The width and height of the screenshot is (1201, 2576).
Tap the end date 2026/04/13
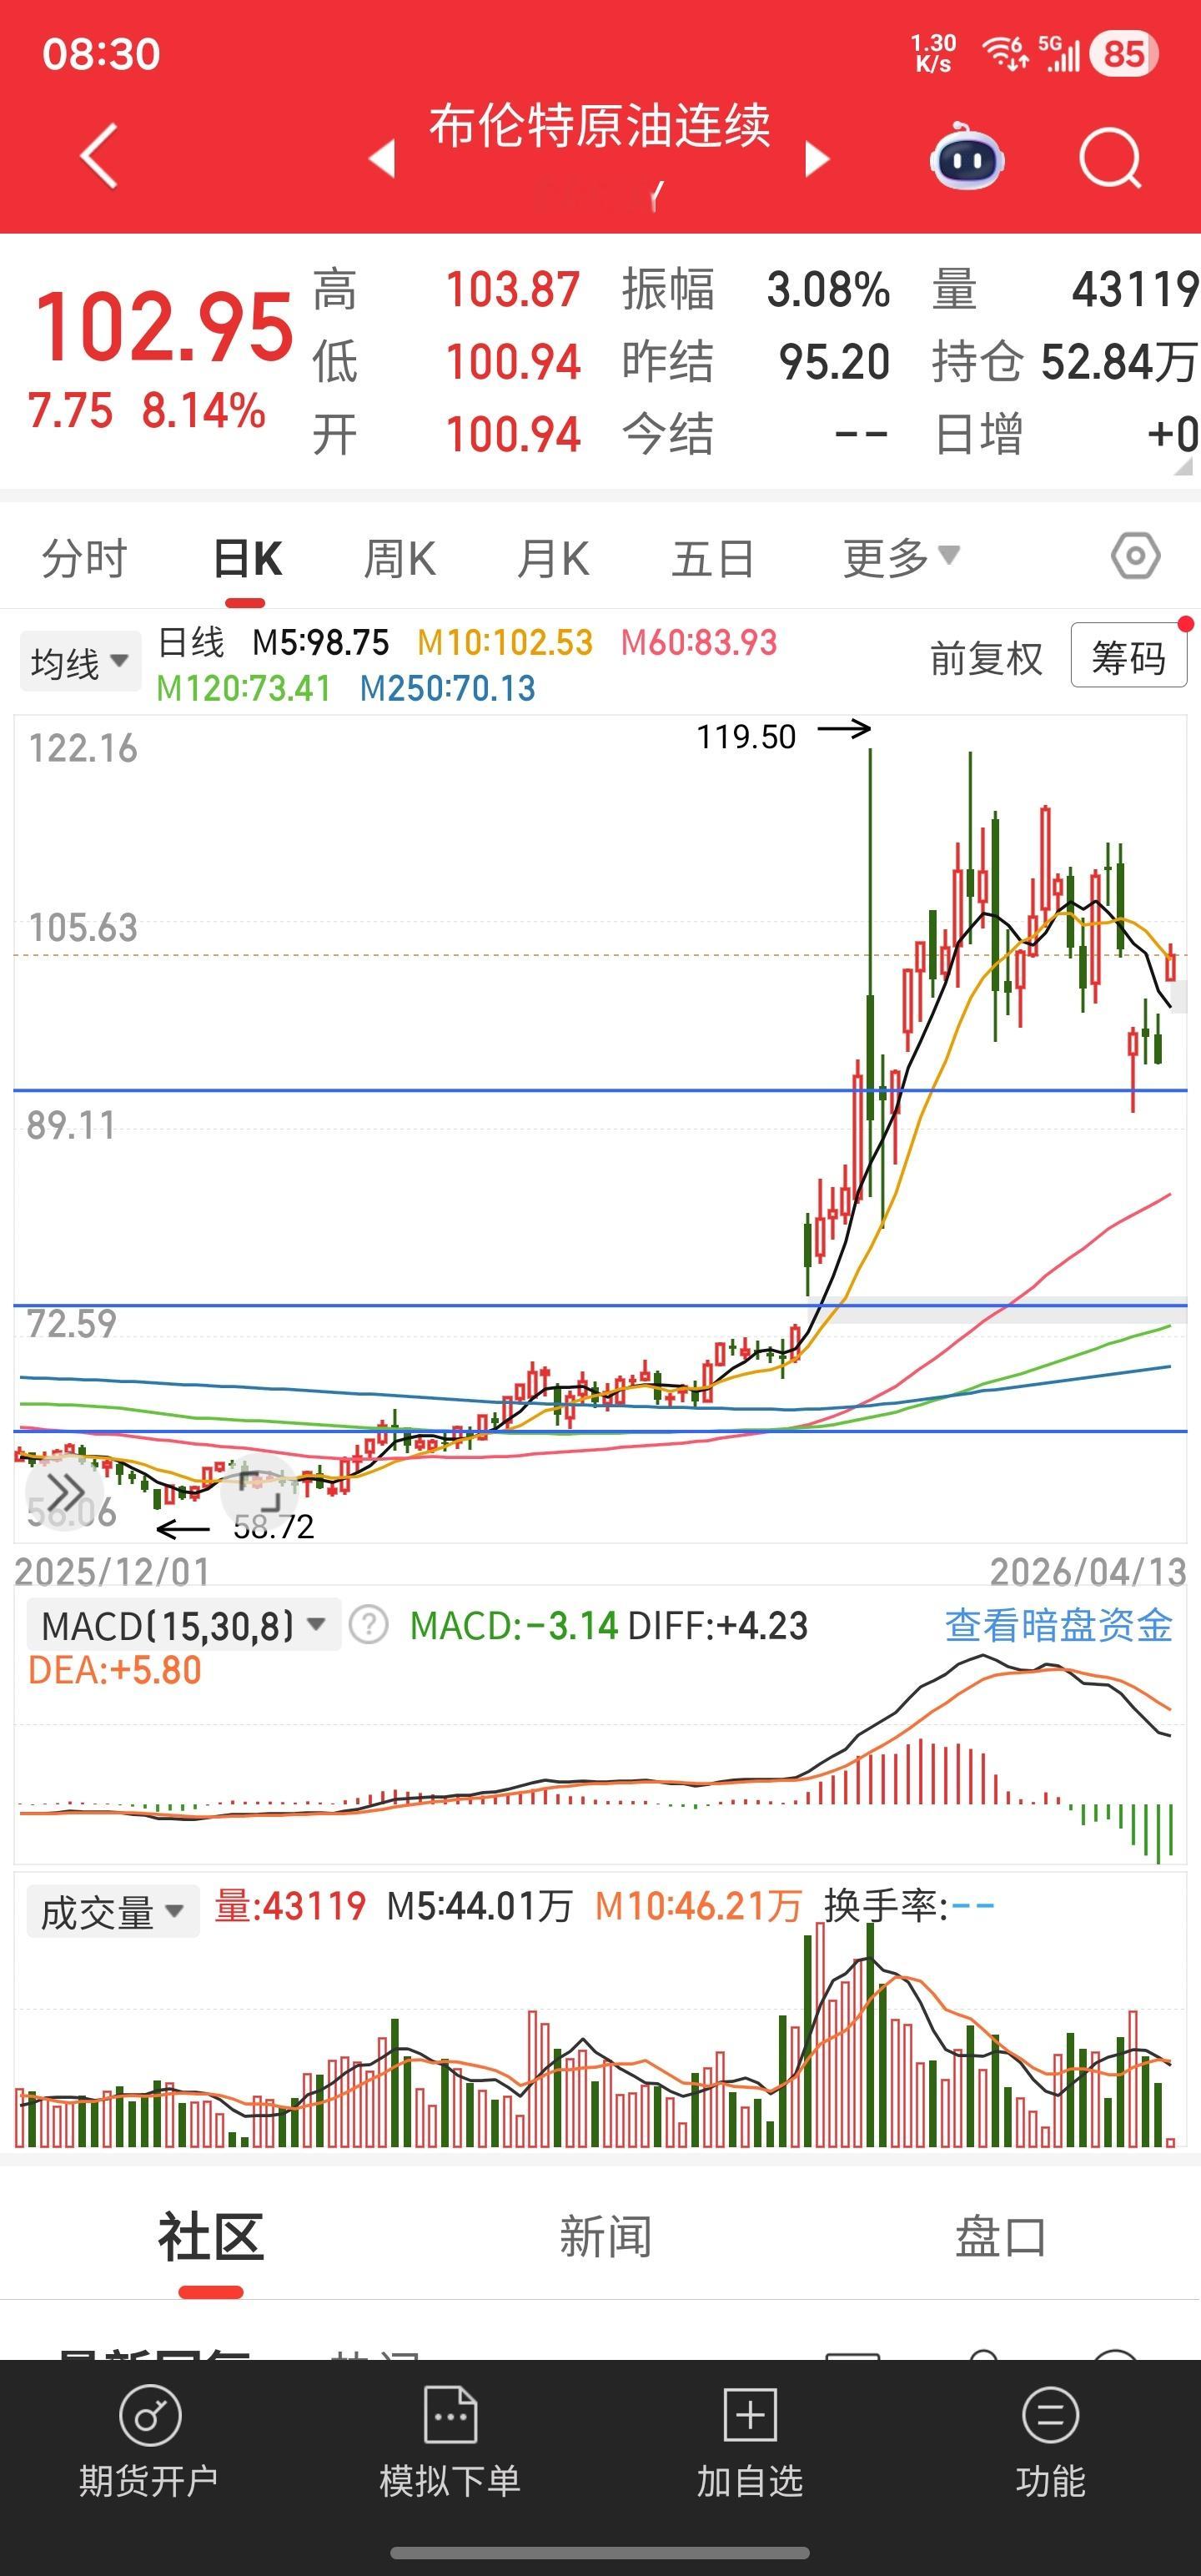1088,1572
